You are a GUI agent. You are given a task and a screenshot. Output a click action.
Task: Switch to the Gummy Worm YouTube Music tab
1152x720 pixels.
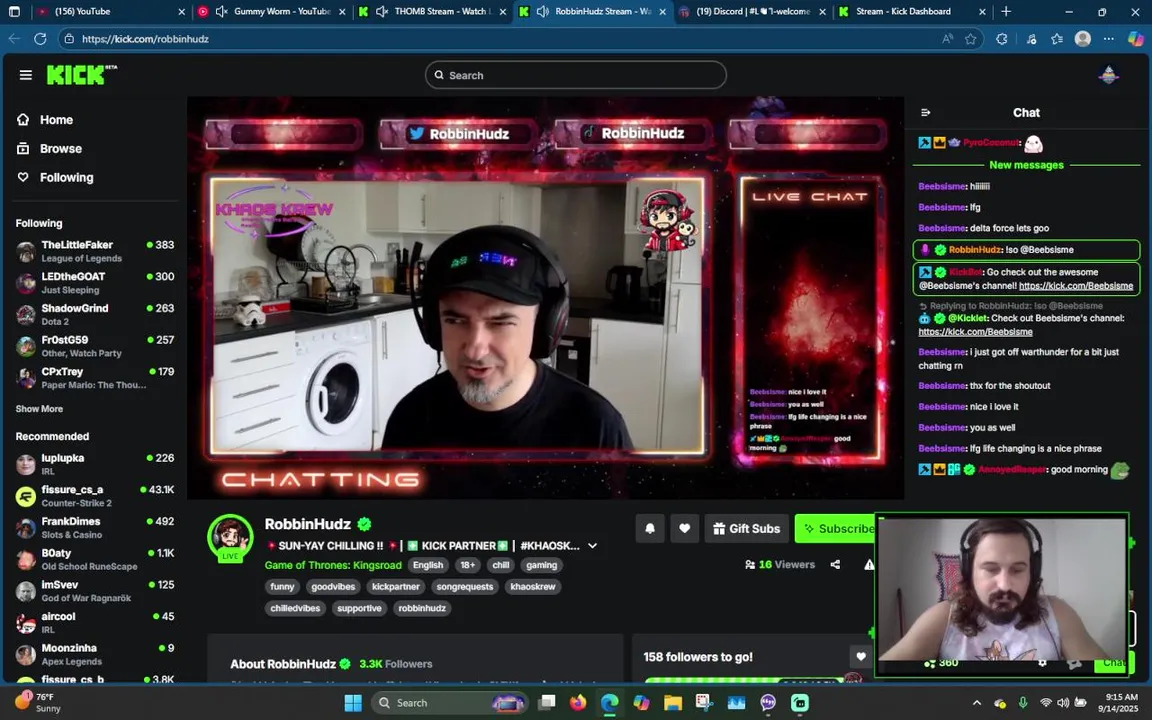pyautogui.click(x=271, y=12)
